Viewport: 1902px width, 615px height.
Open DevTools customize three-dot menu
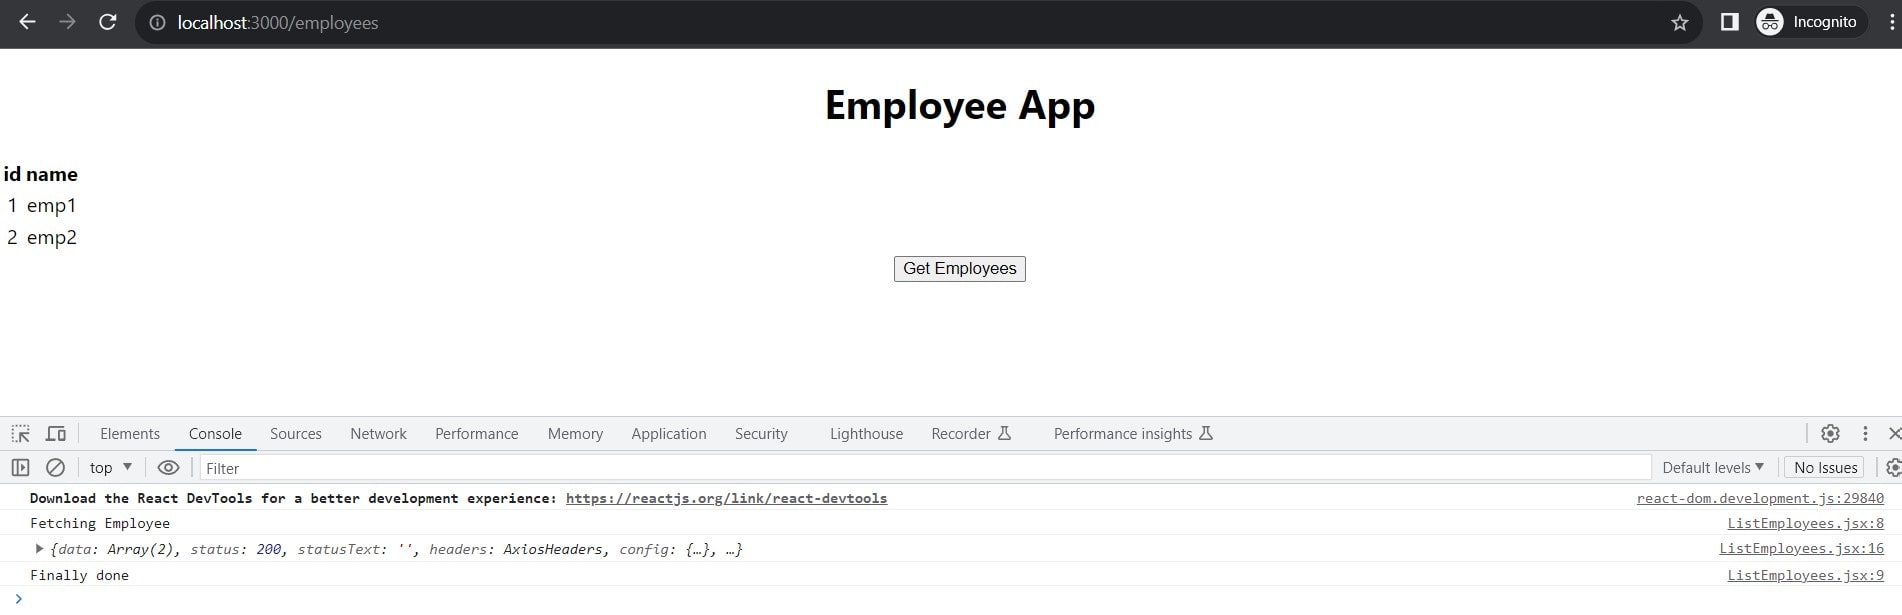[x=1865, y=434]
